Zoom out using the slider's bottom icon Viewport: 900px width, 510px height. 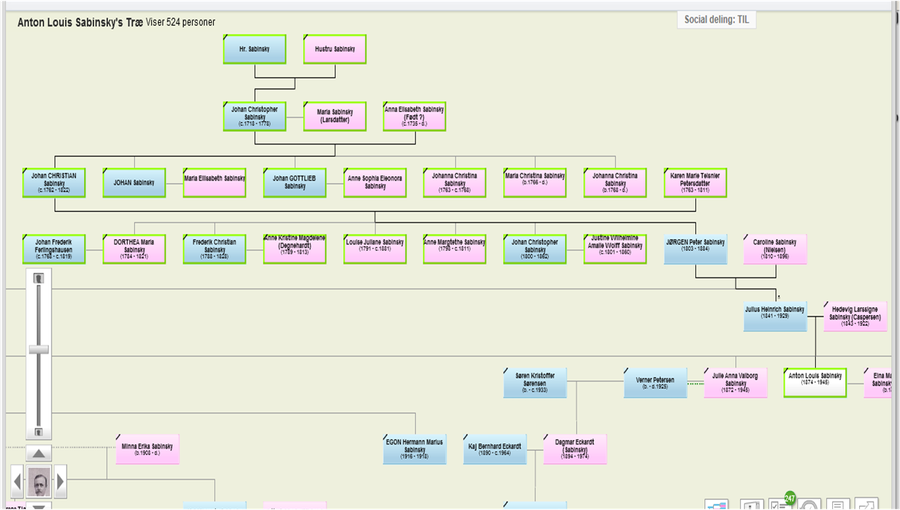38,431
